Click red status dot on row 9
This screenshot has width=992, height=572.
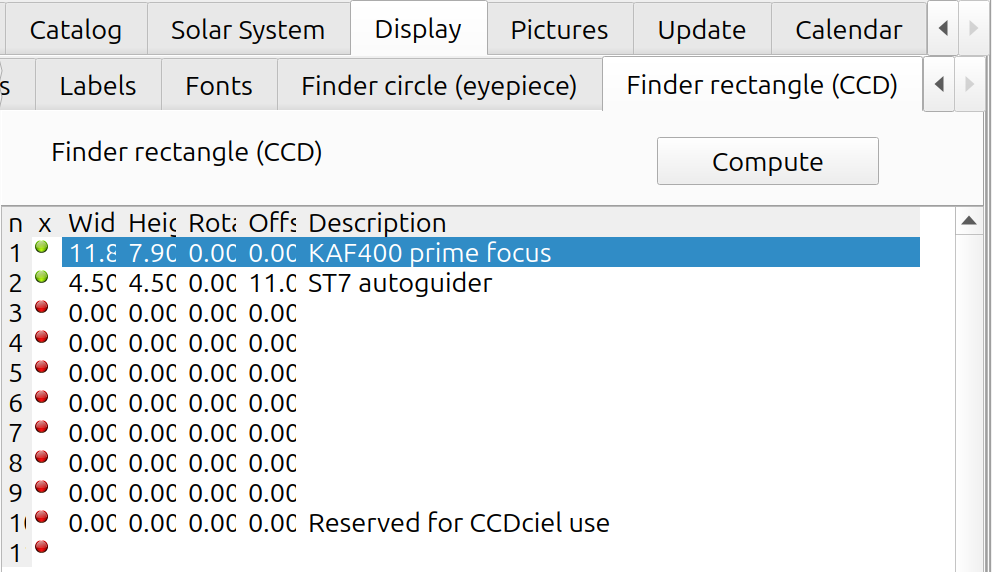tap(42, 487)
